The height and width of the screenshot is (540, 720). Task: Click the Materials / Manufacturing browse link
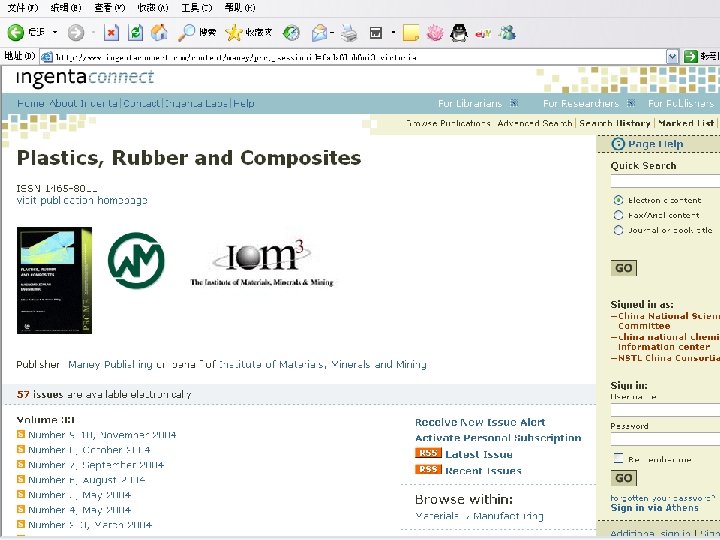click(479, 516)
